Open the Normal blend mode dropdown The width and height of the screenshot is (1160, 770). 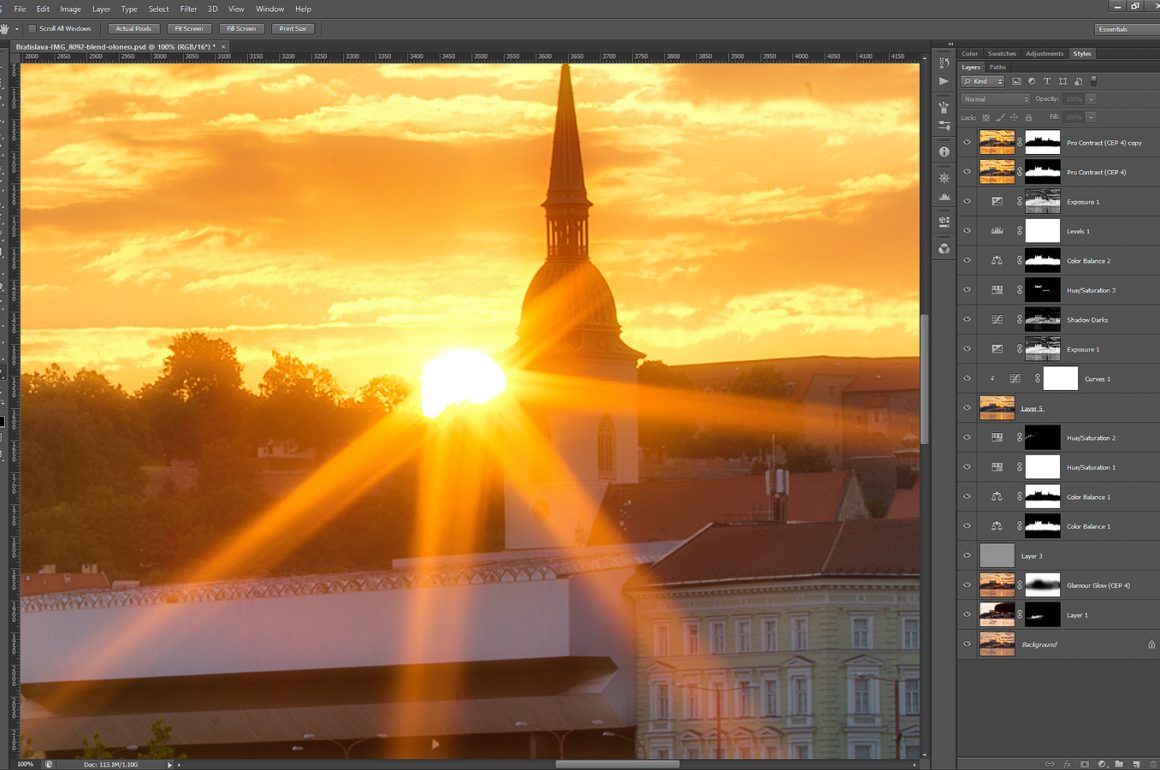coord(995,99)
